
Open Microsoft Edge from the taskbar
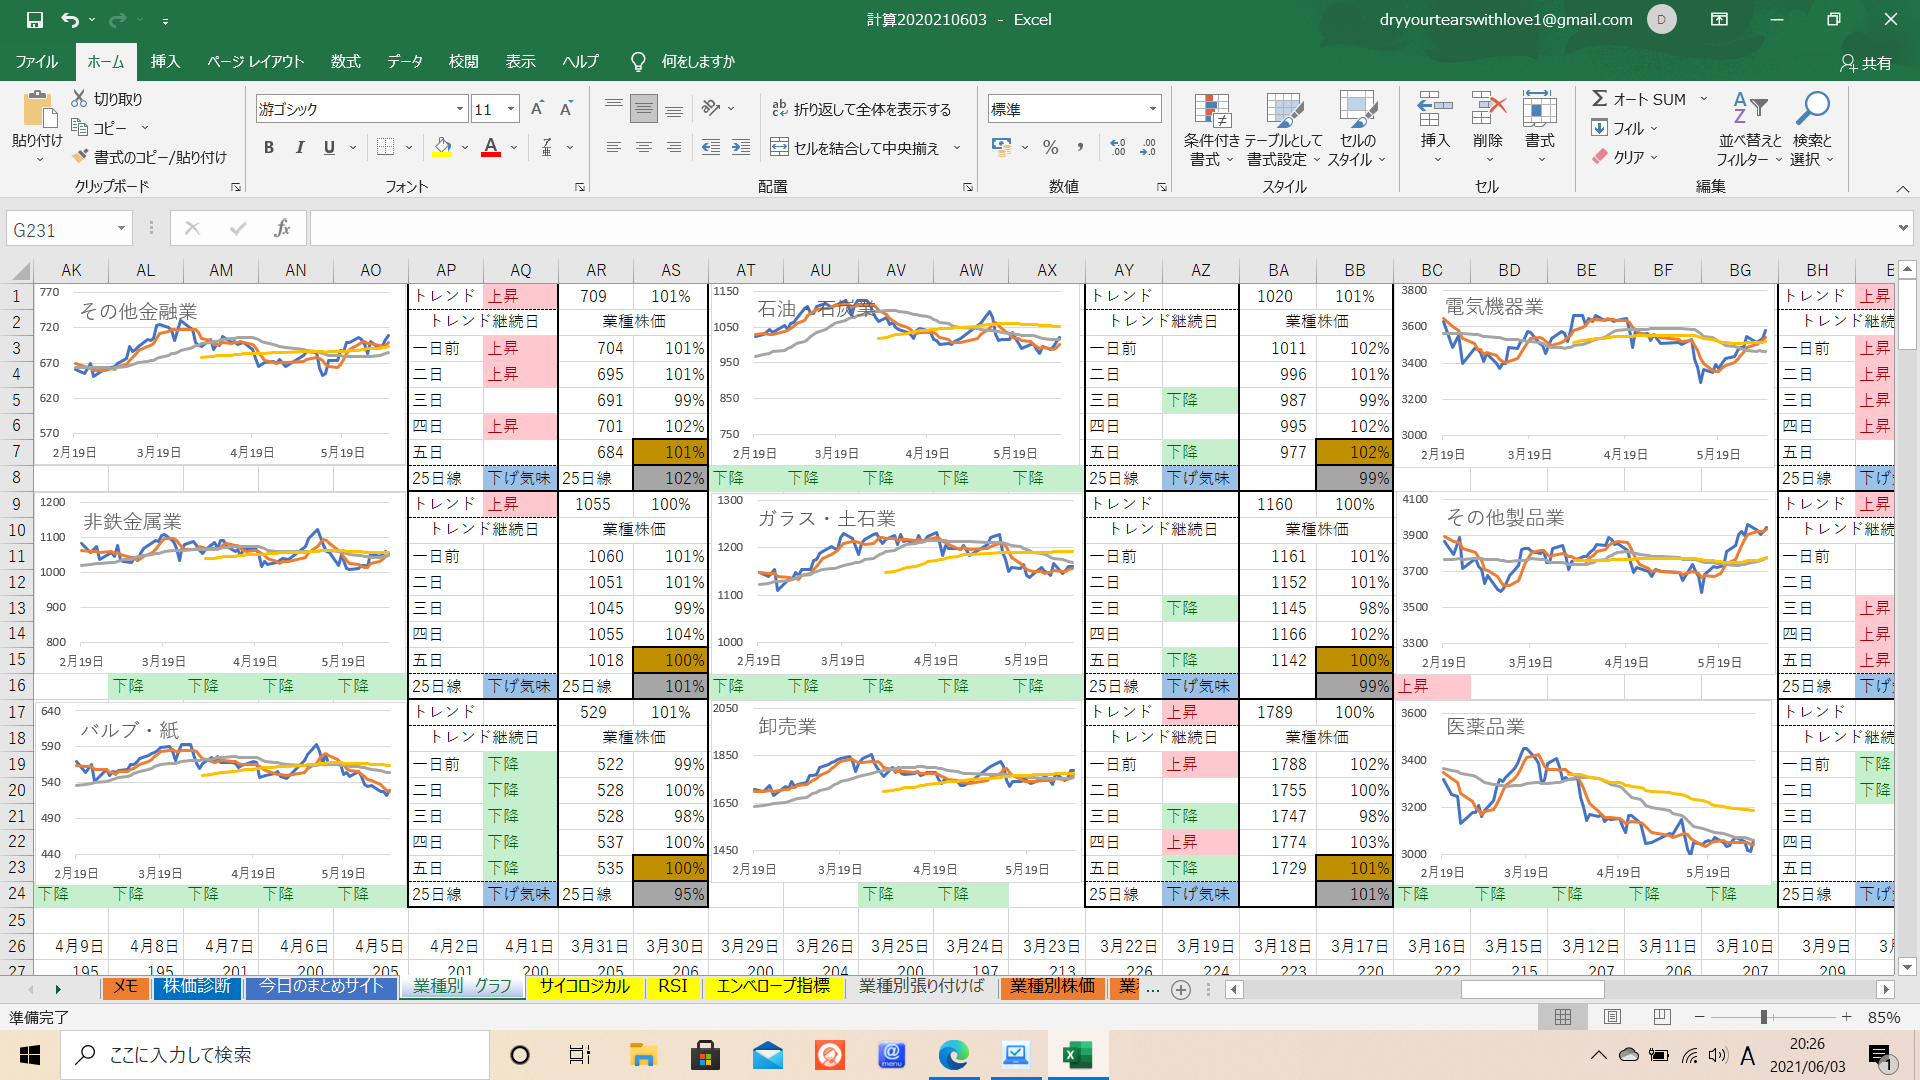pyautogui.click(x=953, y=1054)
